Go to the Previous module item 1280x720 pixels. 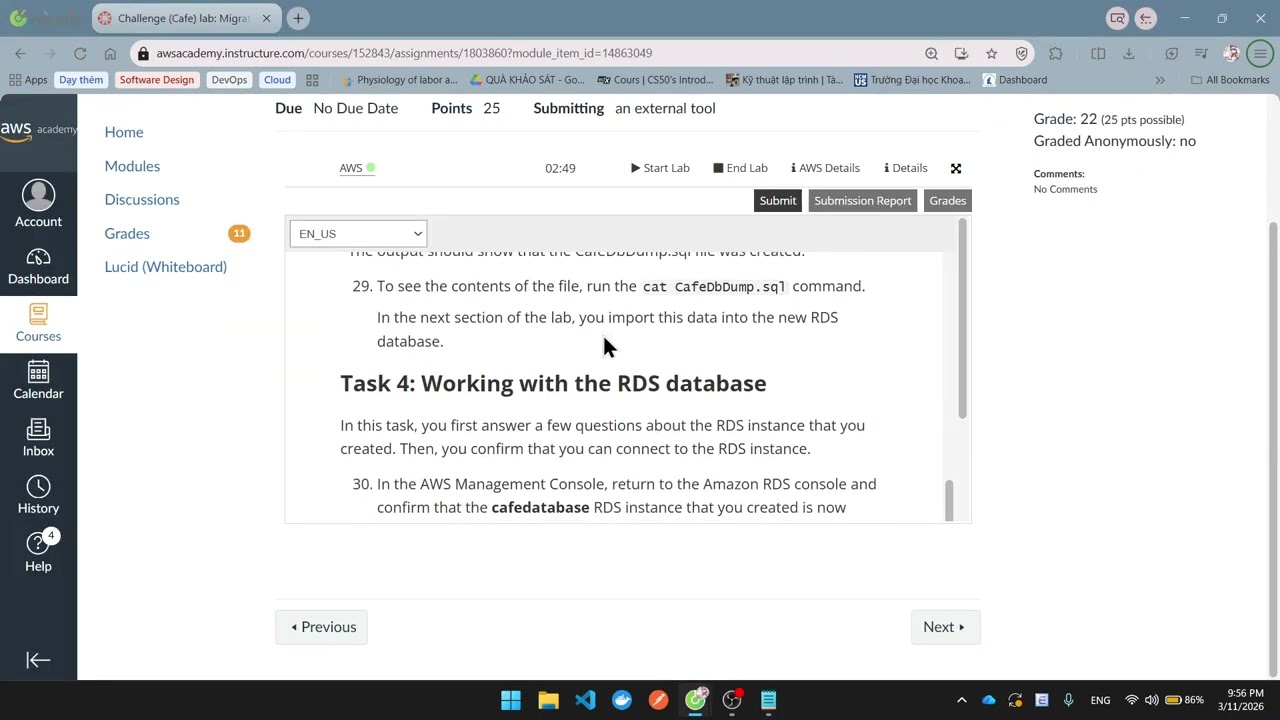pos(322,627)
